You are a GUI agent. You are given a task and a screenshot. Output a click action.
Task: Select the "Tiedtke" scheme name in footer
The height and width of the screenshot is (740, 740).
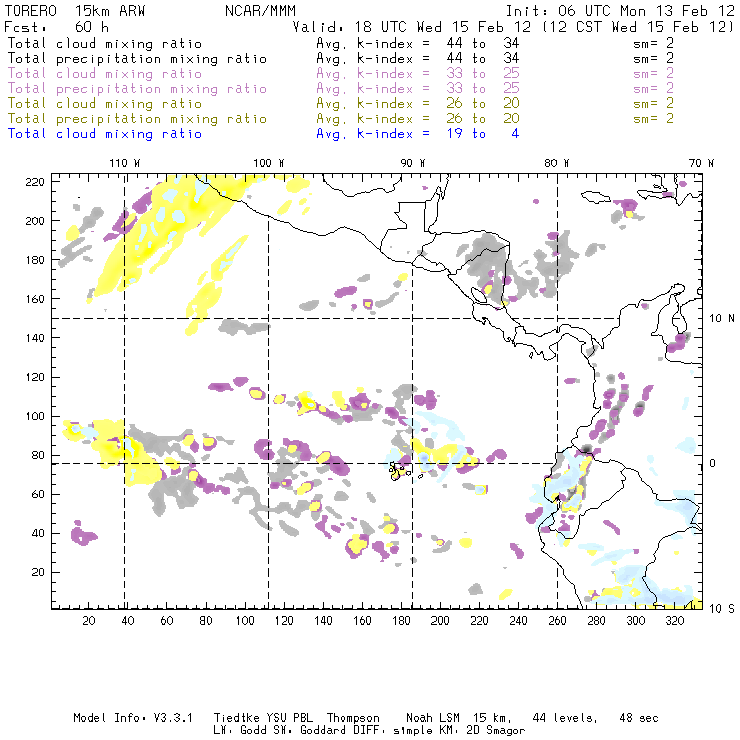point(237,718)
